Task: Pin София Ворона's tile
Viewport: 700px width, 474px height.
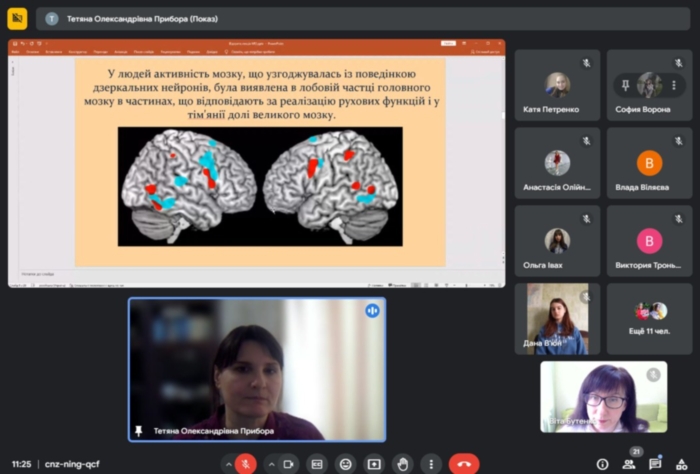Action: point(627,85)
